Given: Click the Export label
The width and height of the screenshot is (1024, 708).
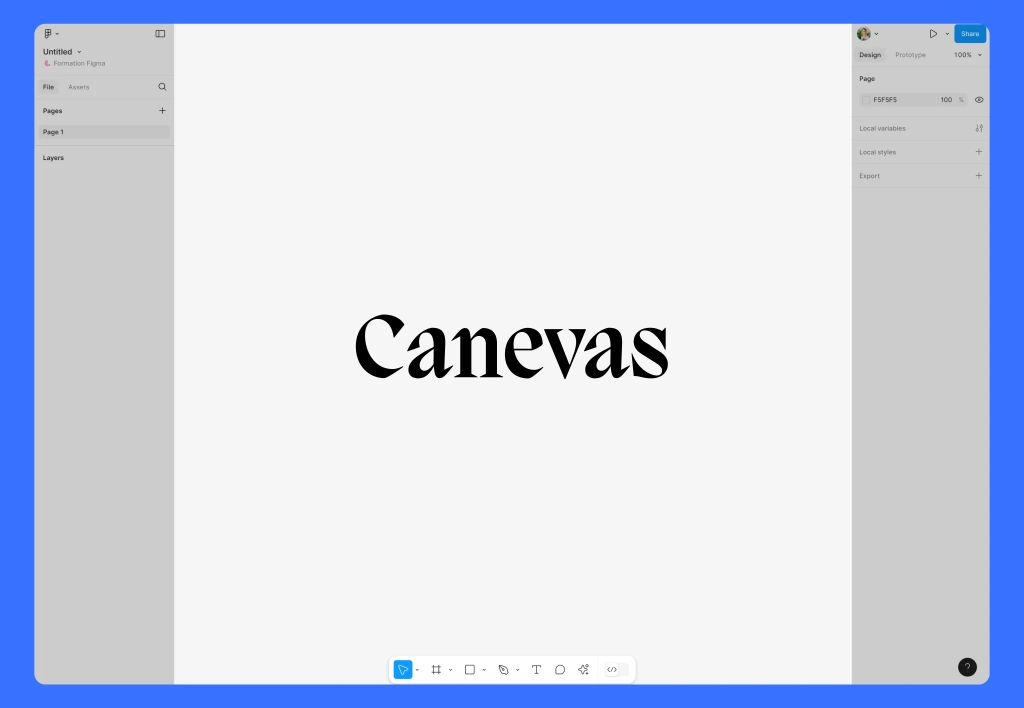Looking at the screenshot, I should [x=869, y=176].
